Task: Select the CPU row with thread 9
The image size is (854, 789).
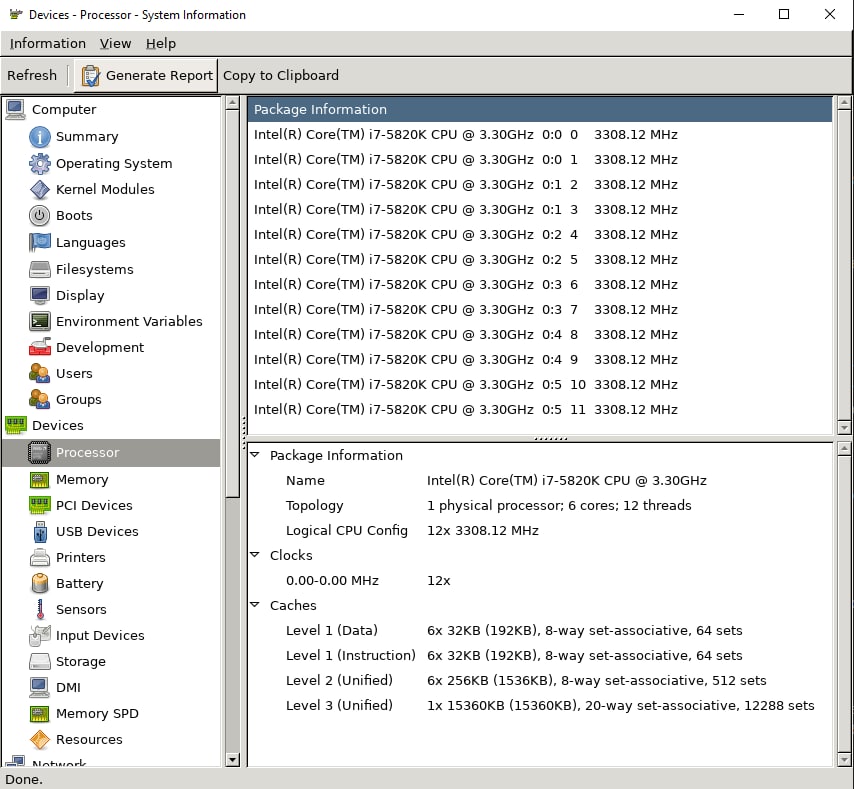Action: (540, 360)
